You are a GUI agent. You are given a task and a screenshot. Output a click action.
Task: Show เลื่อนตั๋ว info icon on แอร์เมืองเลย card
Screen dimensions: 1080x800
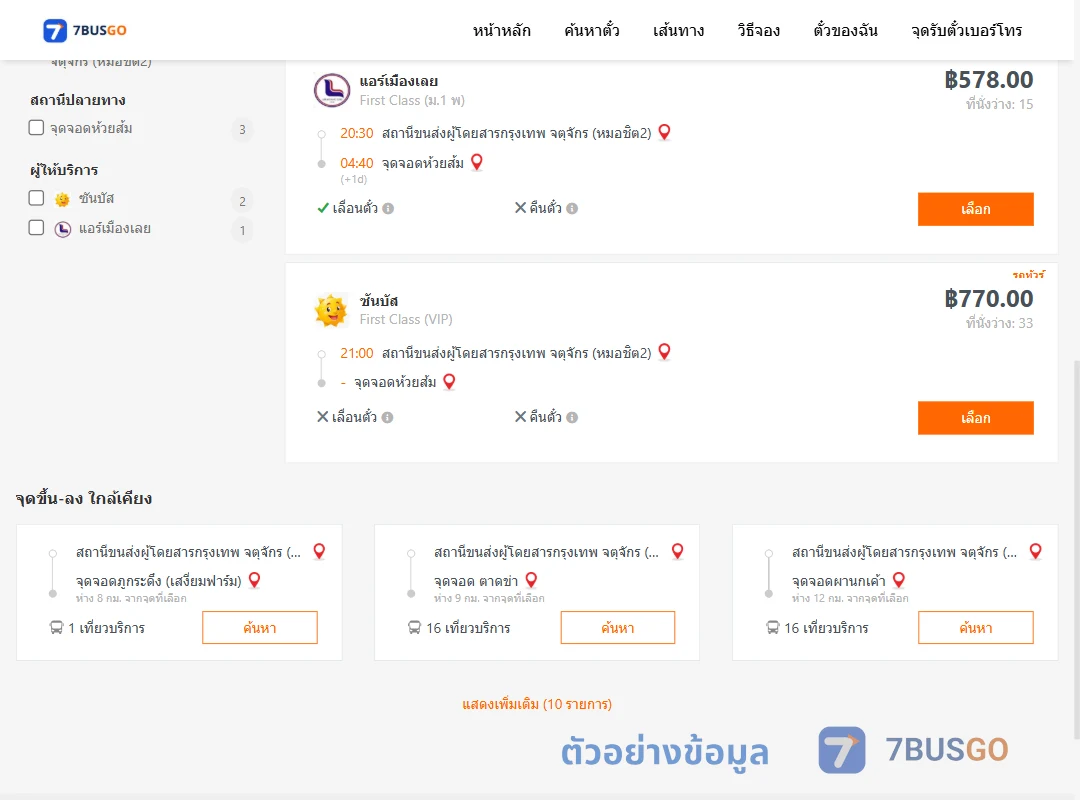click(388, 208)
